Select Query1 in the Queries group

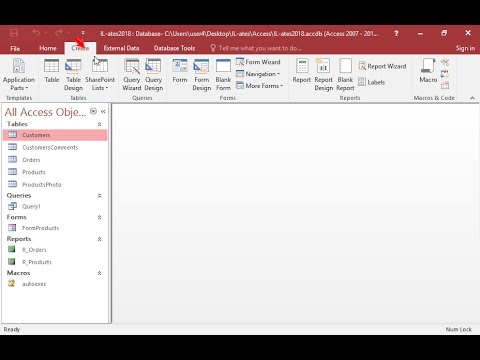55,206
